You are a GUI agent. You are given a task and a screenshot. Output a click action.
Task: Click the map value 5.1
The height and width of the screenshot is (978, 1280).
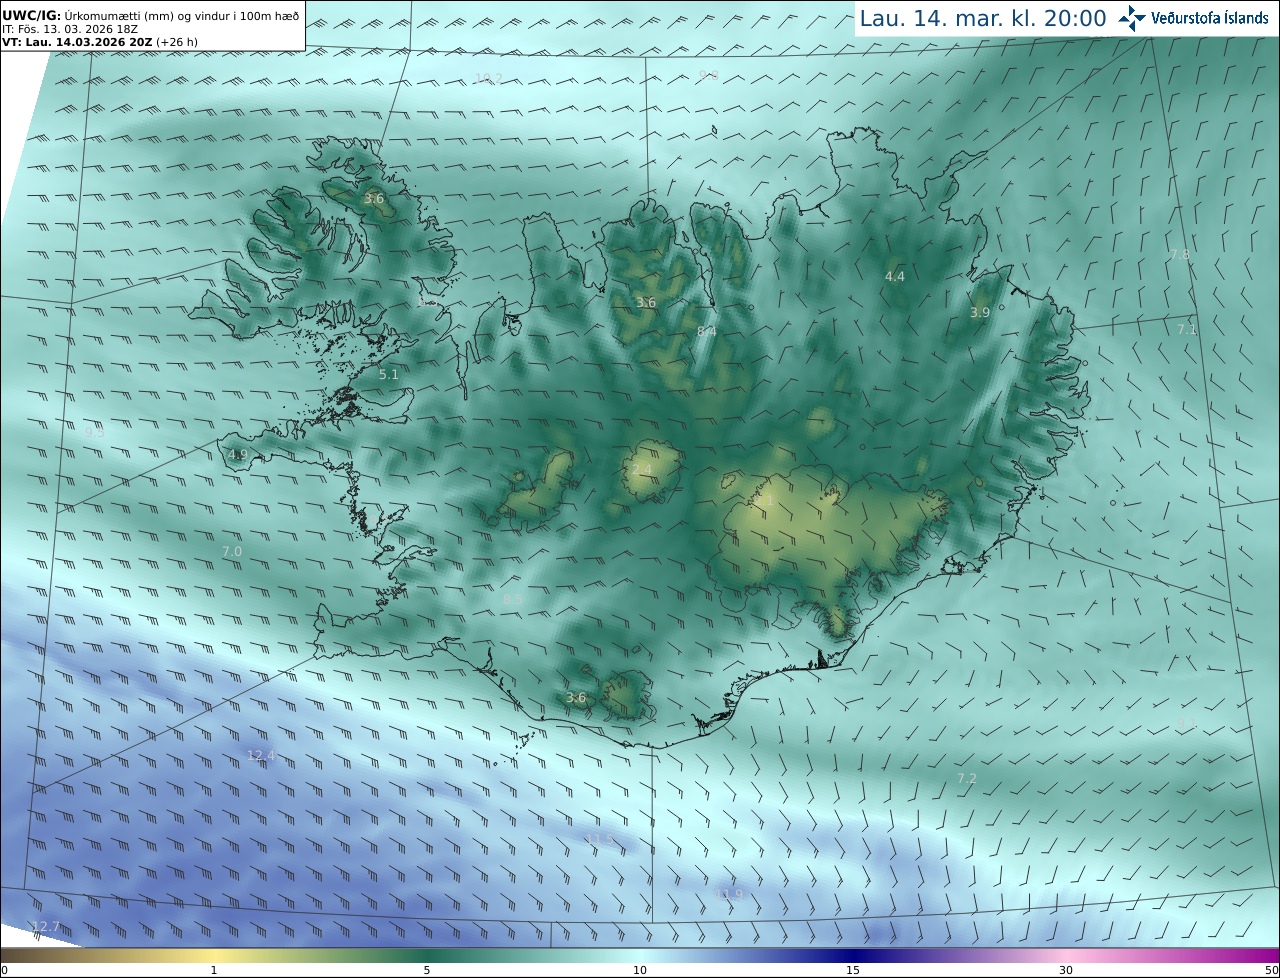(389, 374)
